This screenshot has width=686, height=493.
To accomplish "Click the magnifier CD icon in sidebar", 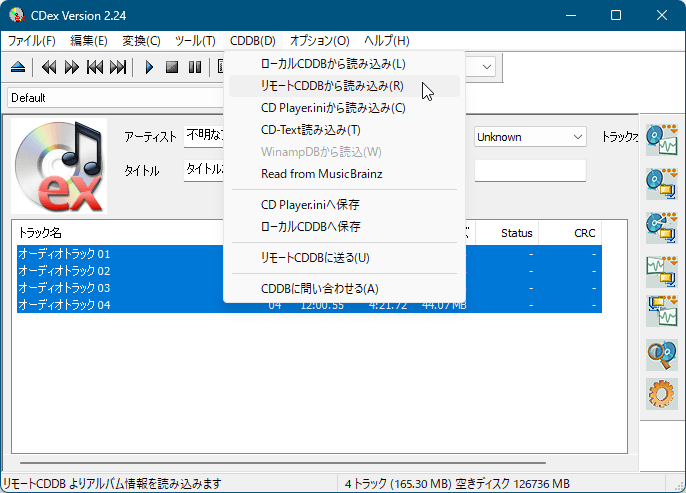I will (x=662, y=355).
